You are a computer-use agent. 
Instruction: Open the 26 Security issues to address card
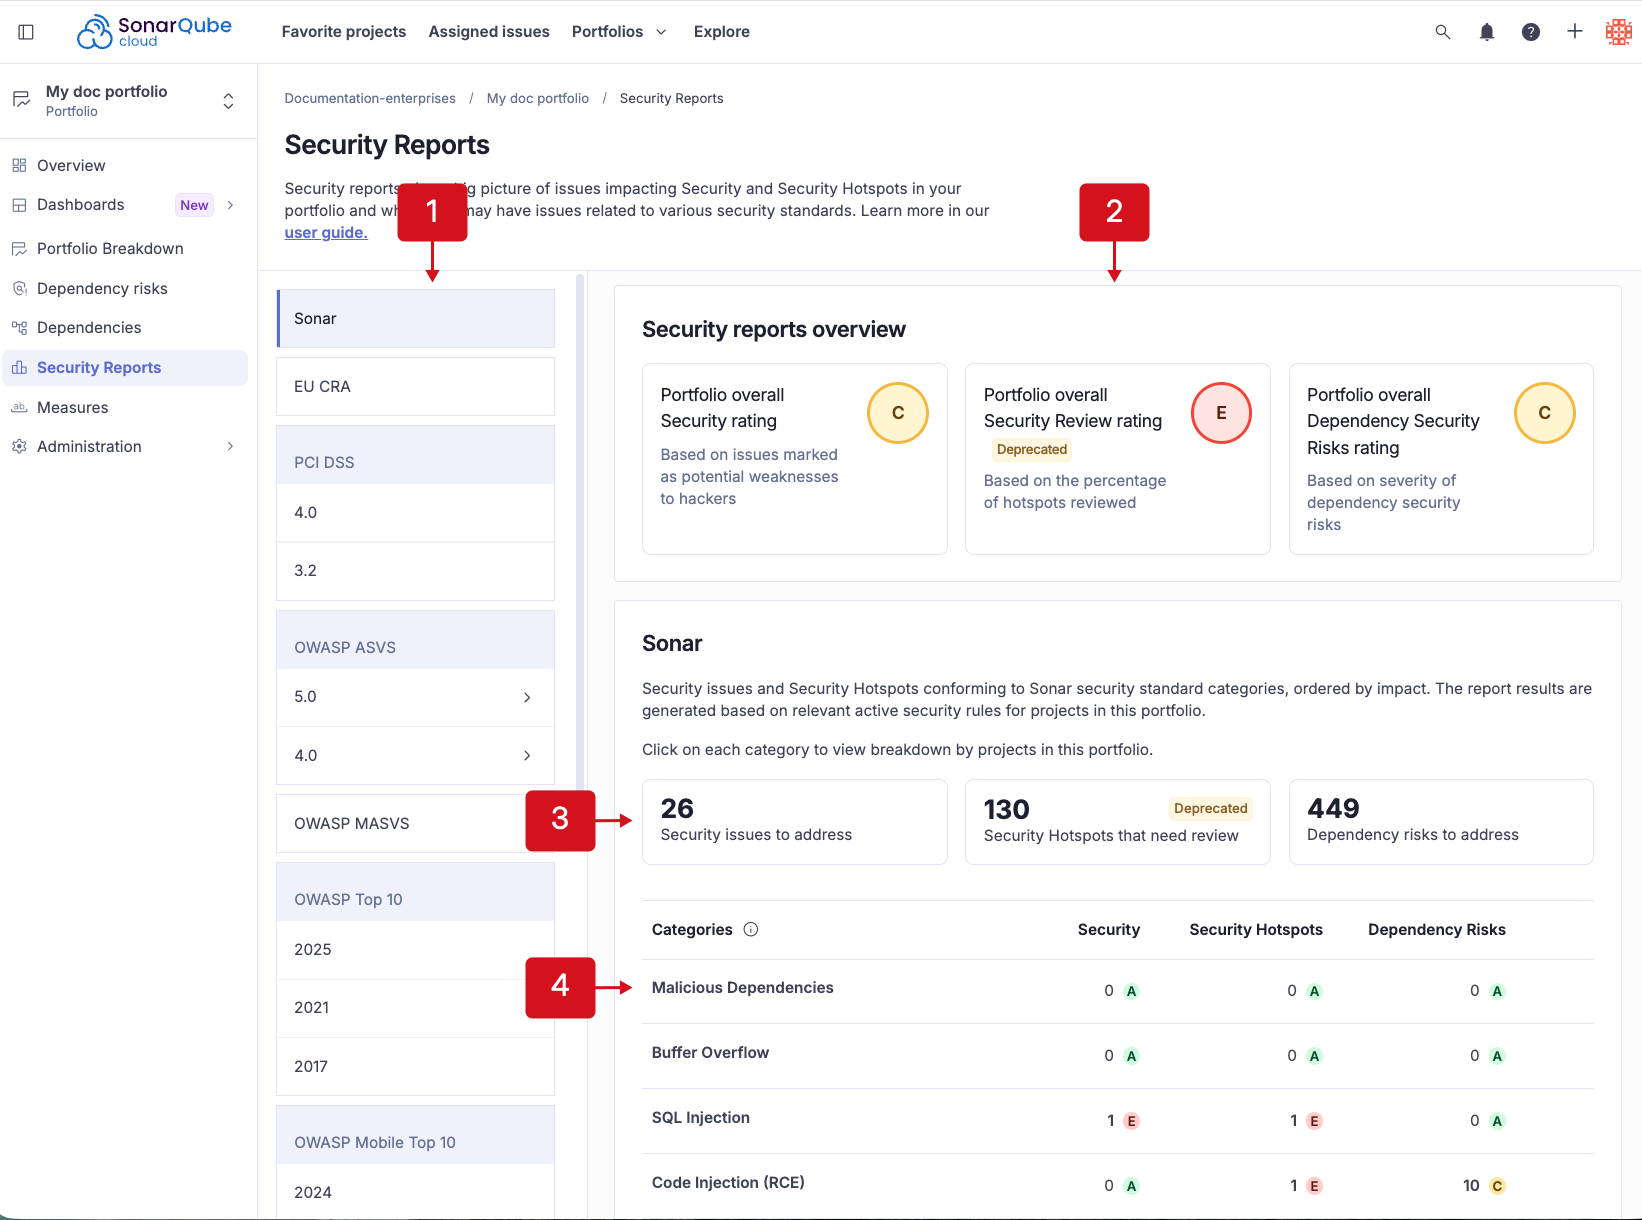[795, 822]
